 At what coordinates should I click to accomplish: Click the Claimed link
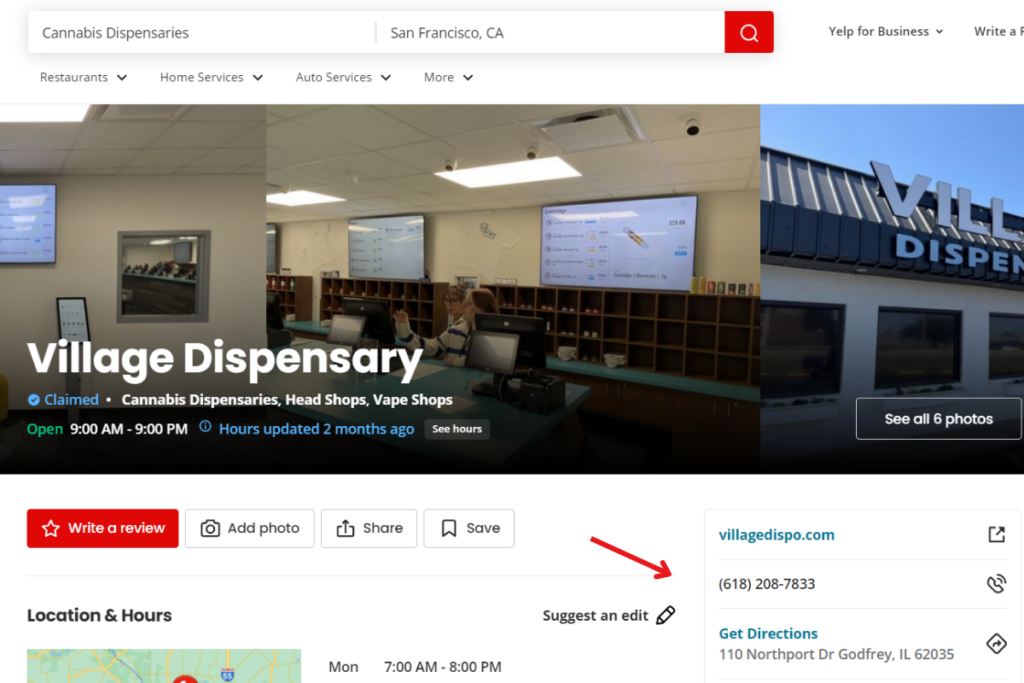point(71,400)
